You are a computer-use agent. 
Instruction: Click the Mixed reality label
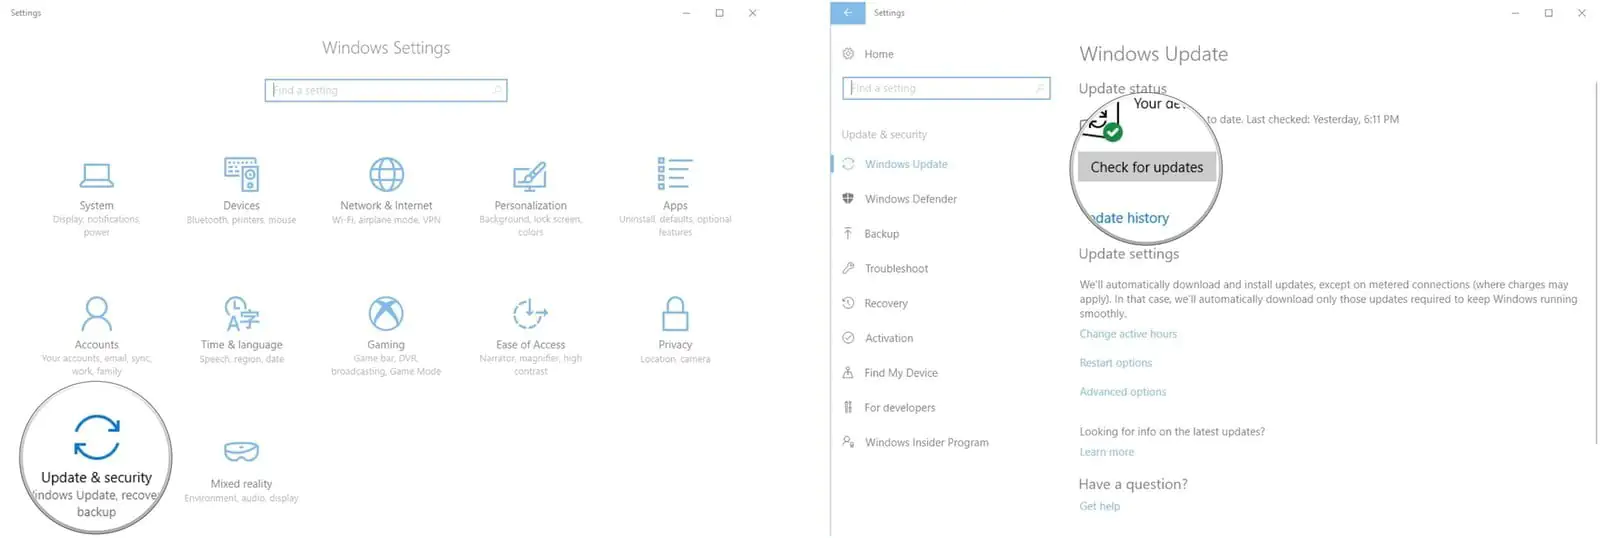[x=241, y=483]
